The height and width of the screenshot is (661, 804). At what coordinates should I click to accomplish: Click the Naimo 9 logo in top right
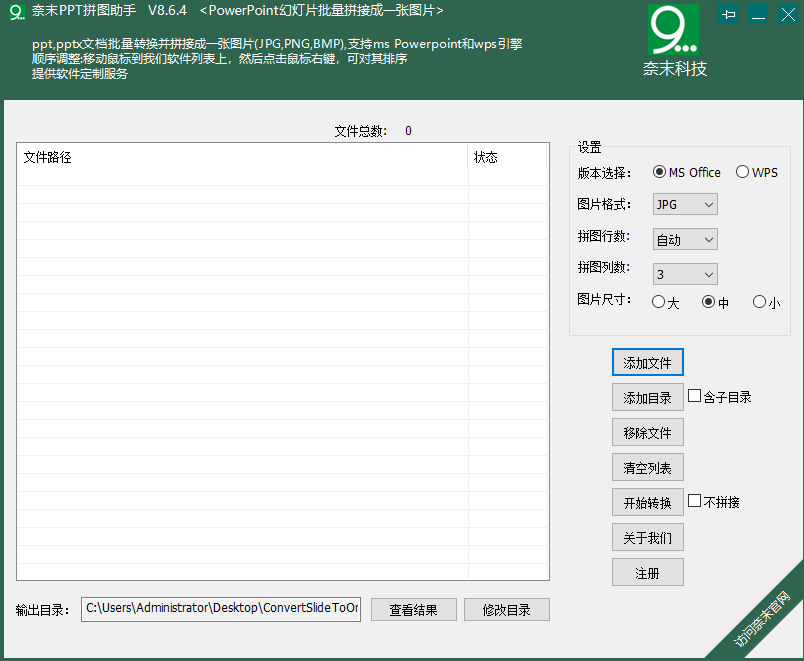click(x=673, y=30)
